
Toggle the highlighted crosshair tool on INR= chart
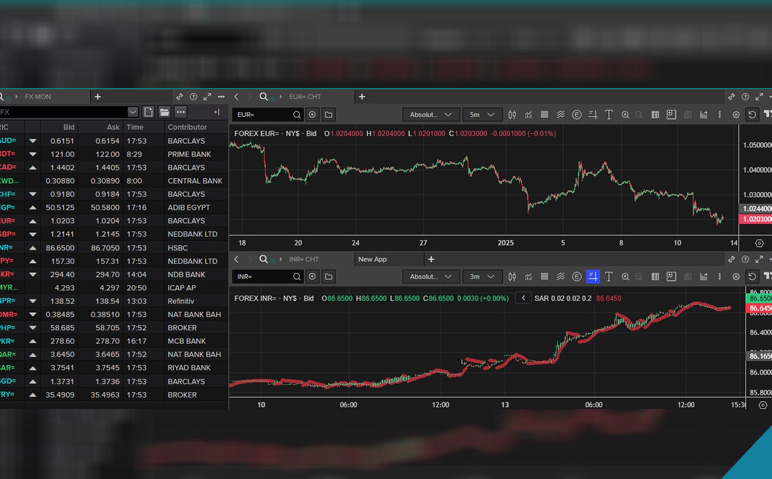(593, 277)
